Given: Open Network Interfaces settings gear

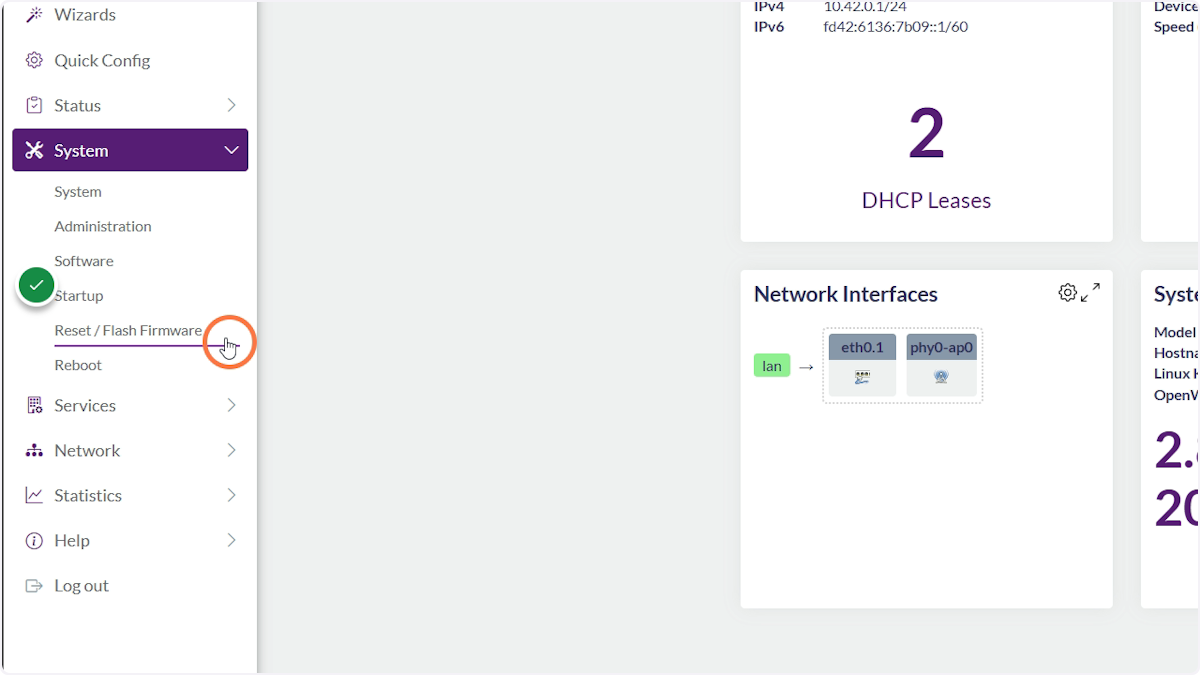Looking at the screenshot, I should (x=1067, y=292).
